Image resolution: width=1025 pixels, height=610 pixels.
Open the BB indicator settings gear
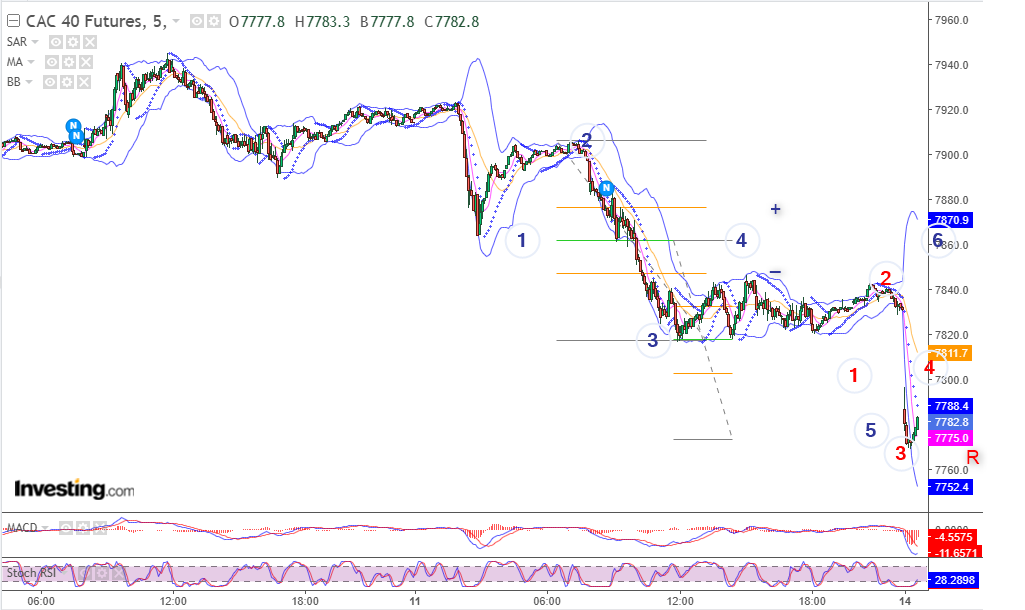pos(67,82)
